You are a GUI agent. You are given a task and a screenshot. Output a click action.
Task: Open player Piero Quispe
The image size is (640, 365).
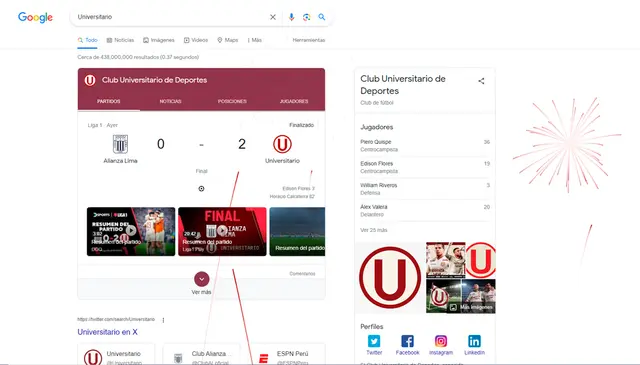(x=424, y=146)
